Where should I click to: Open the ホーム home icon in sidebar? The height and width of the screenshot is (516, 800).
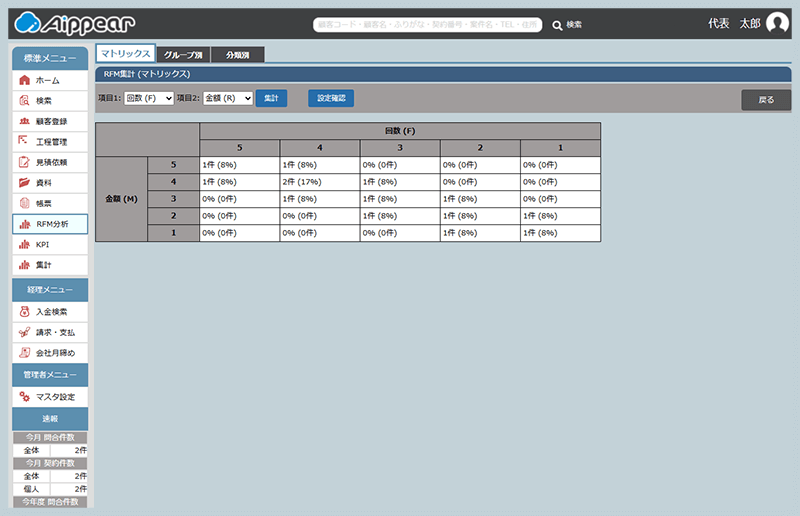pyautogui.click(x=25, y=80)
